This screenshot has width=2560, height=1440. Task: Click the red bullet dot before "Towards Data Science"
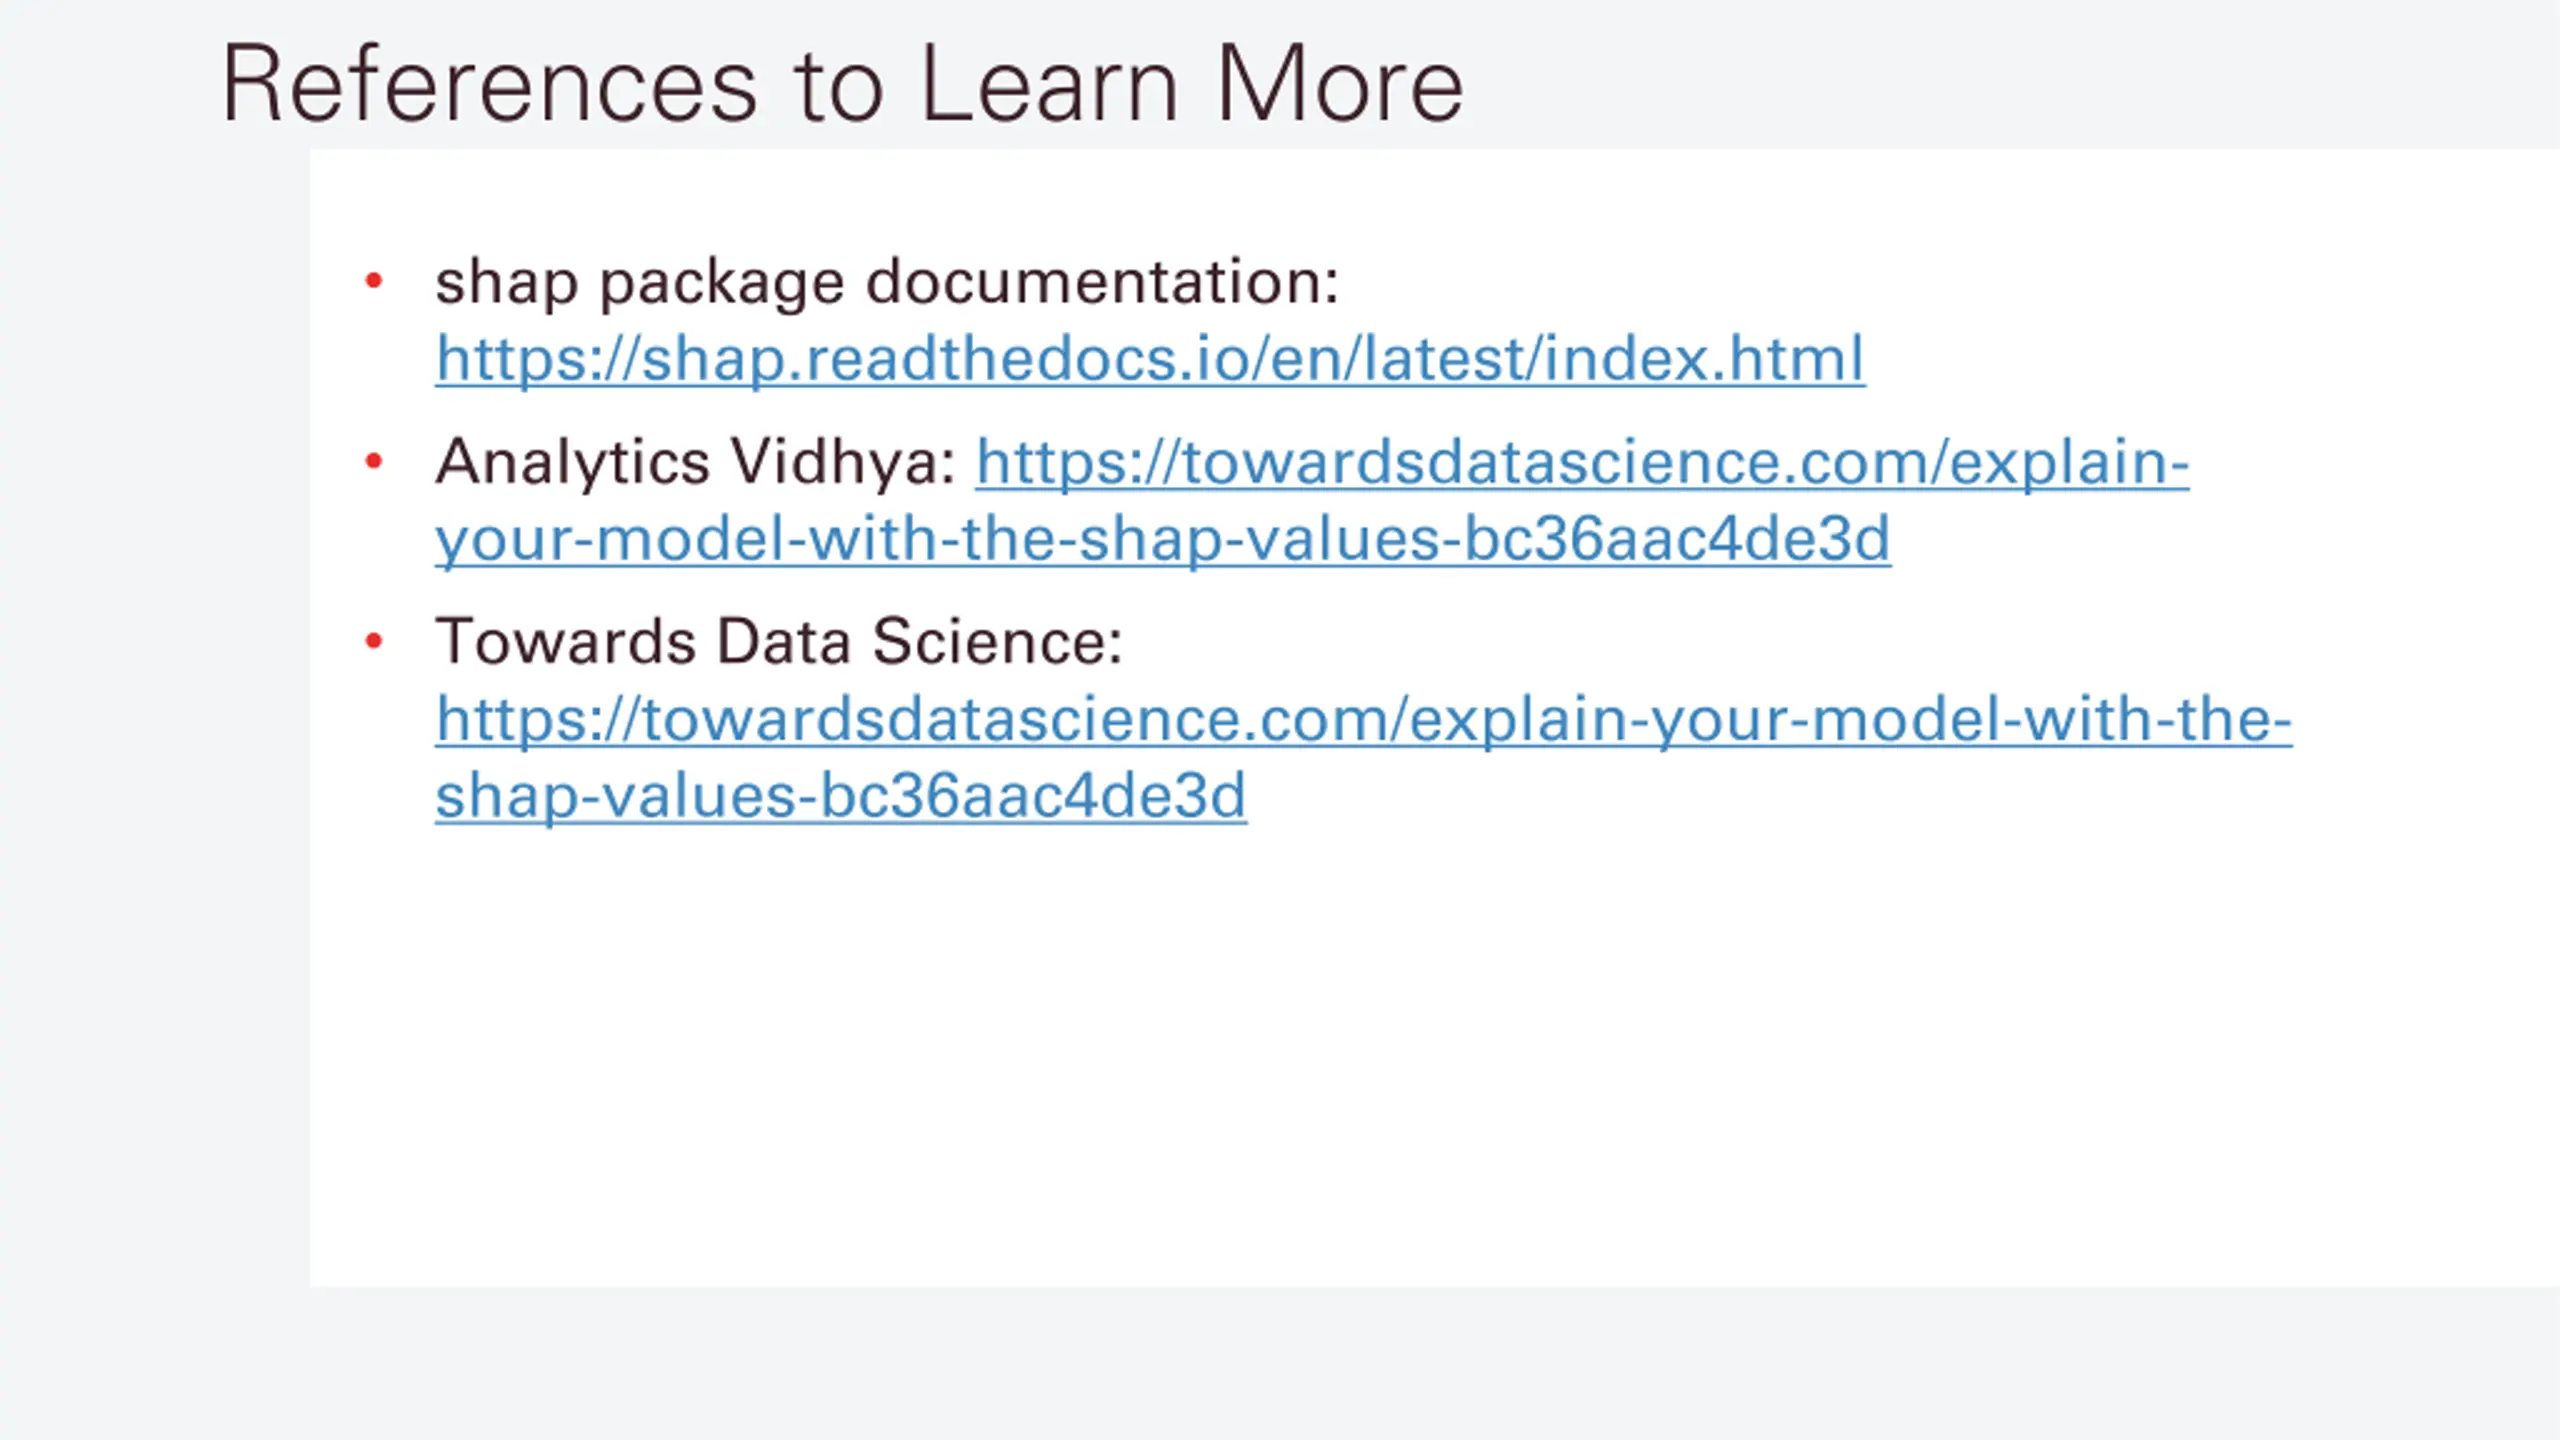tap(374, 641)
